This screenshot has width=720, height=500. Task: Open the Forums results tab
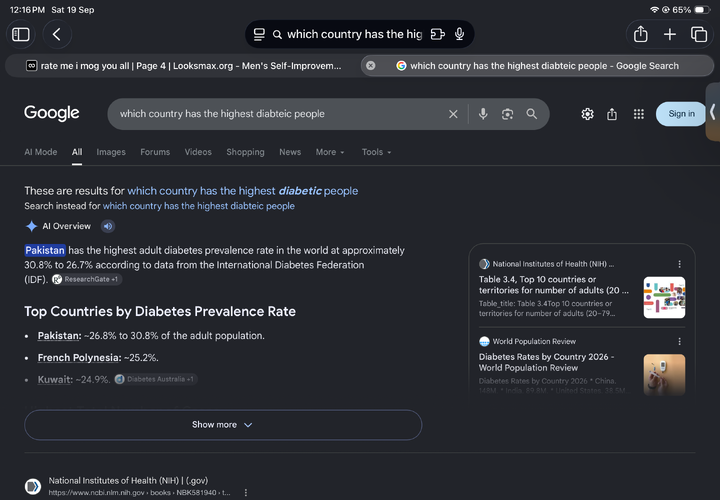pos(155,152)
